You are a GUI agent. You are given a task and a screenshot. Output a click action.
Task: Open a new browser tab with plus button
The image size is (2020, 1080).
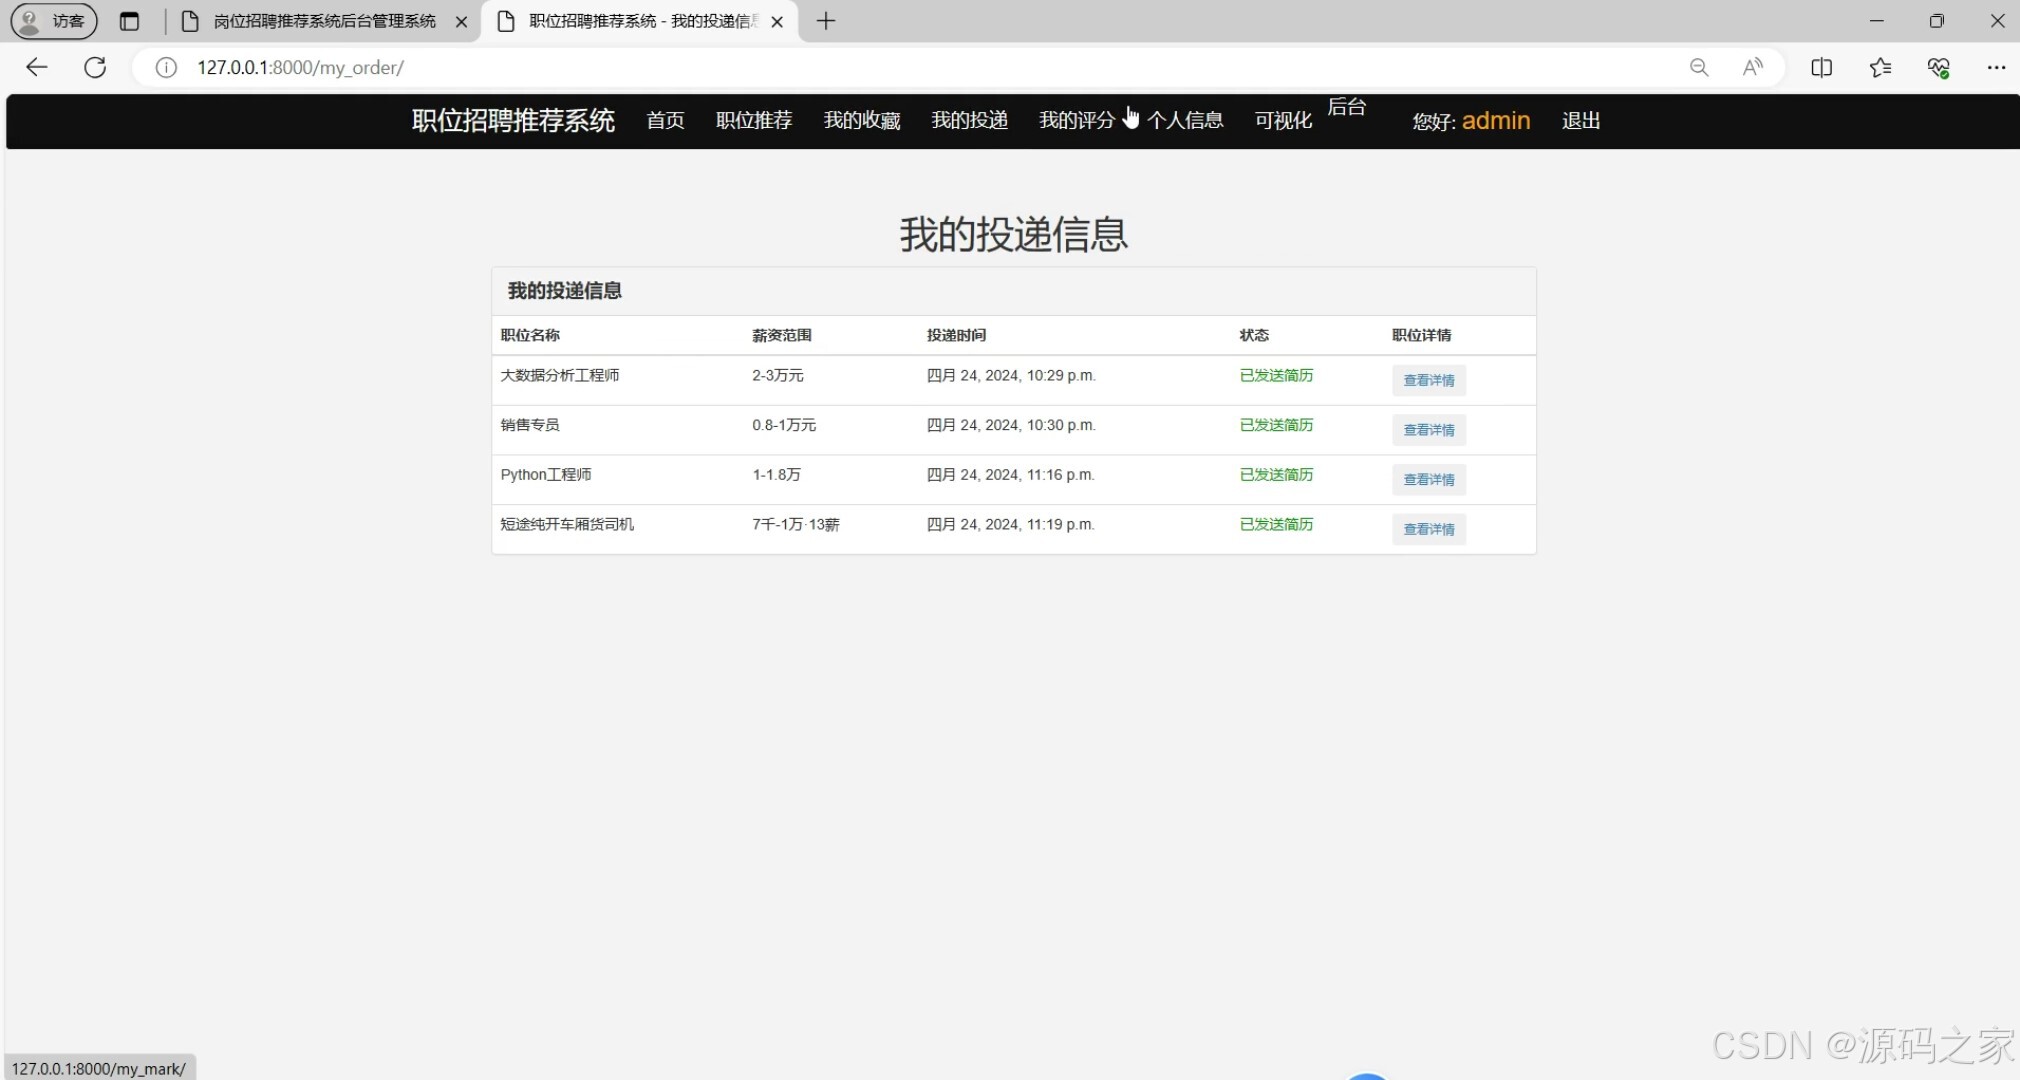tap(824, 21)
